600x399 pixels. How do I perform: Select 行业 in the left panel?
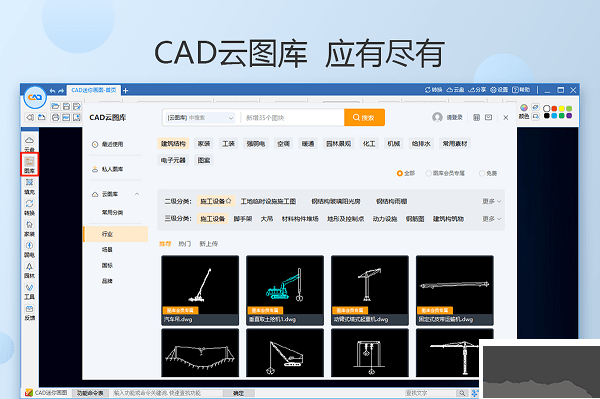[x=116, y=234]
